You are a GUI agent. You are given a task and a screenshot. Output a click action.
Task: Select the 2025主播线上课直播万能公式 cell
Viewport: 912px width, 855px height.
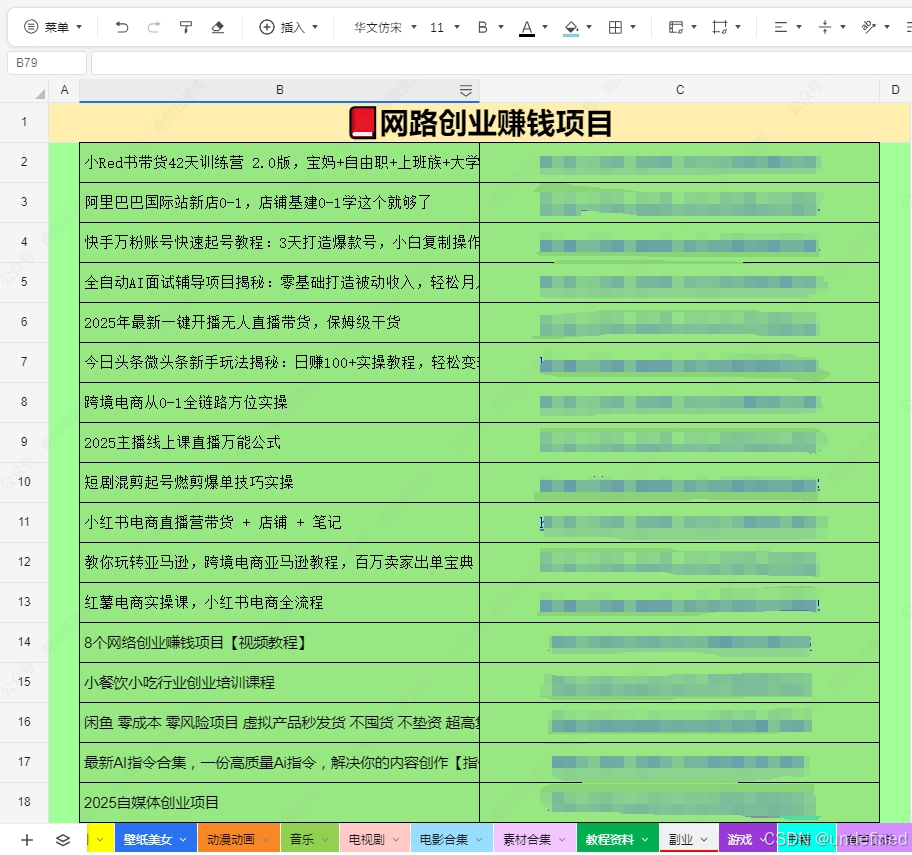click(x=280, y=443)
